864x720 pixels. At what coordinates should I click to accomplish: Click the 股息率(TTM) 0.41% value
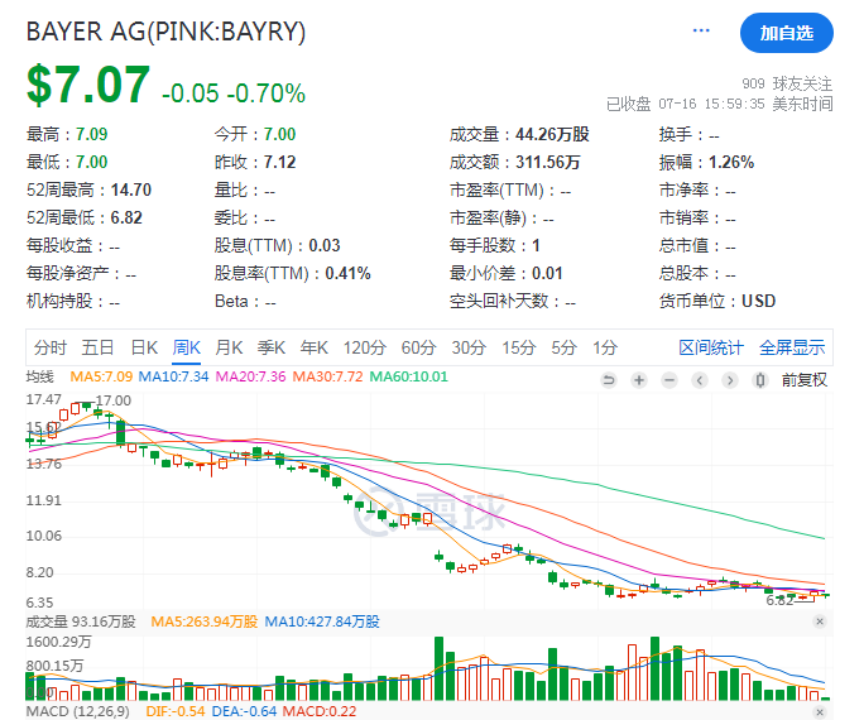(x=348, y=273)
